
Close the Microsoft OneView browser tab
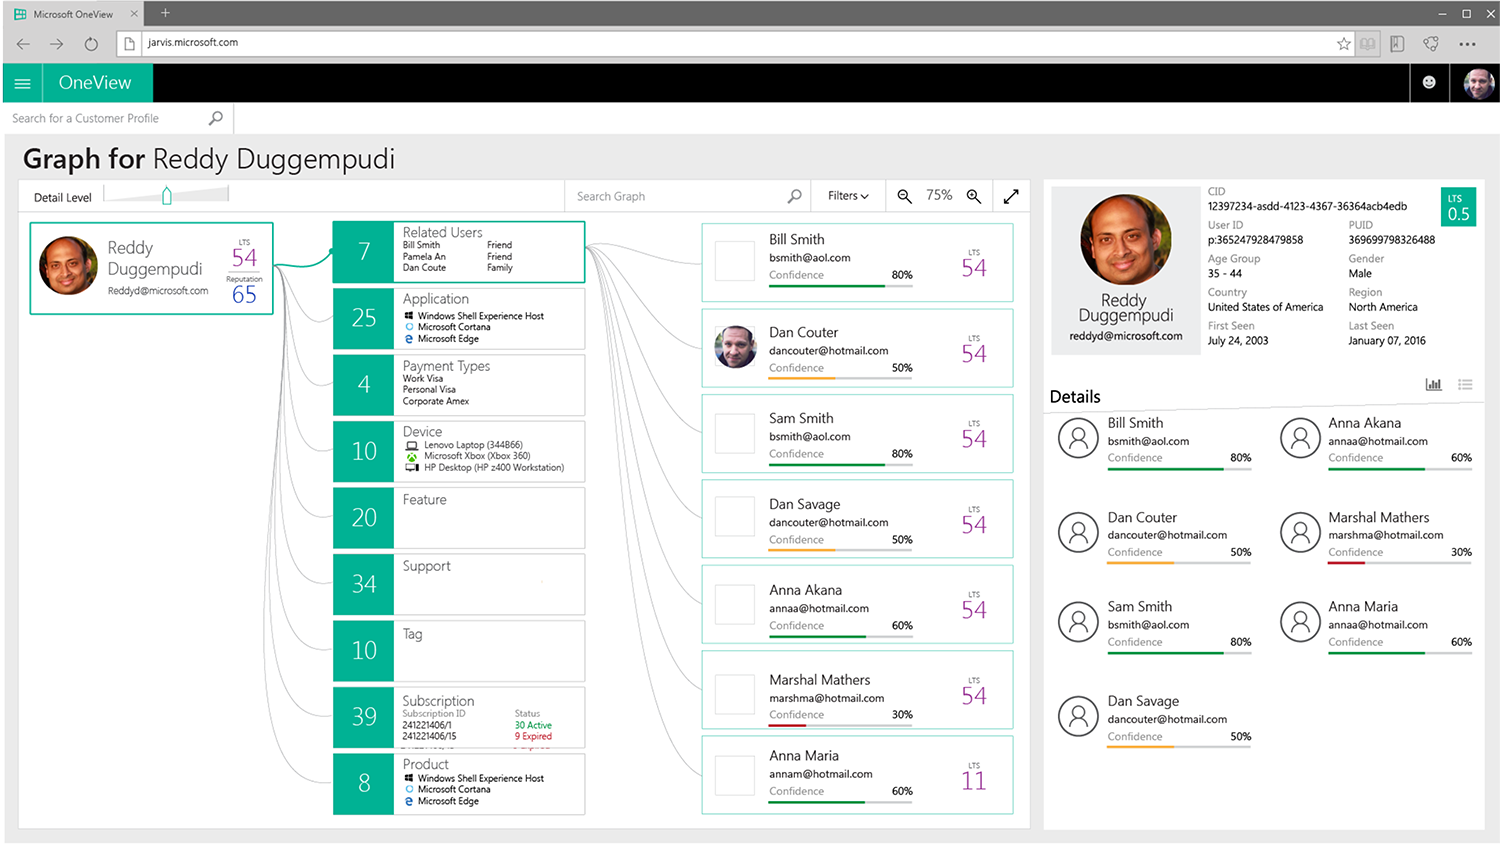(x=134, y=14)
